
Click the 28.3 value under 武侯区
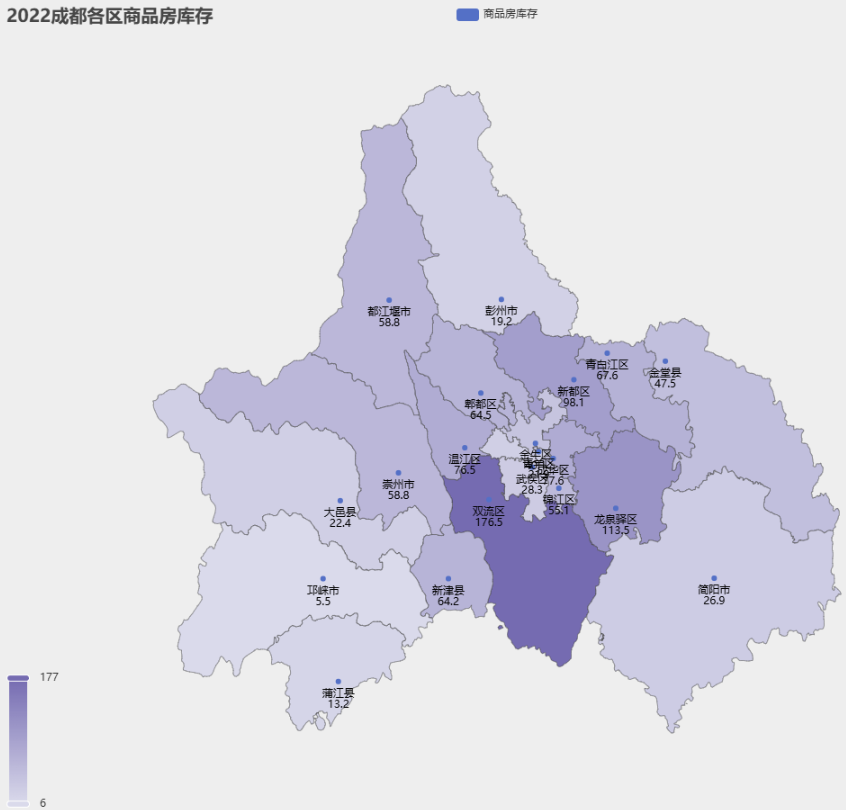coord(532,490)
